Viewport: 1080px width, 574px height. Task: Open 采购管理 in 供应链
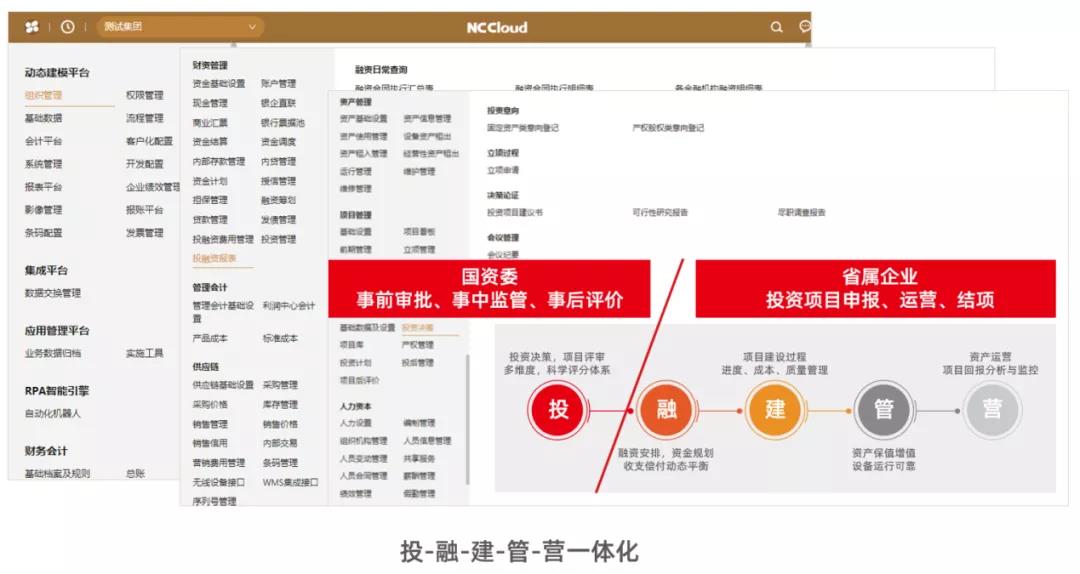click(280, 385)
